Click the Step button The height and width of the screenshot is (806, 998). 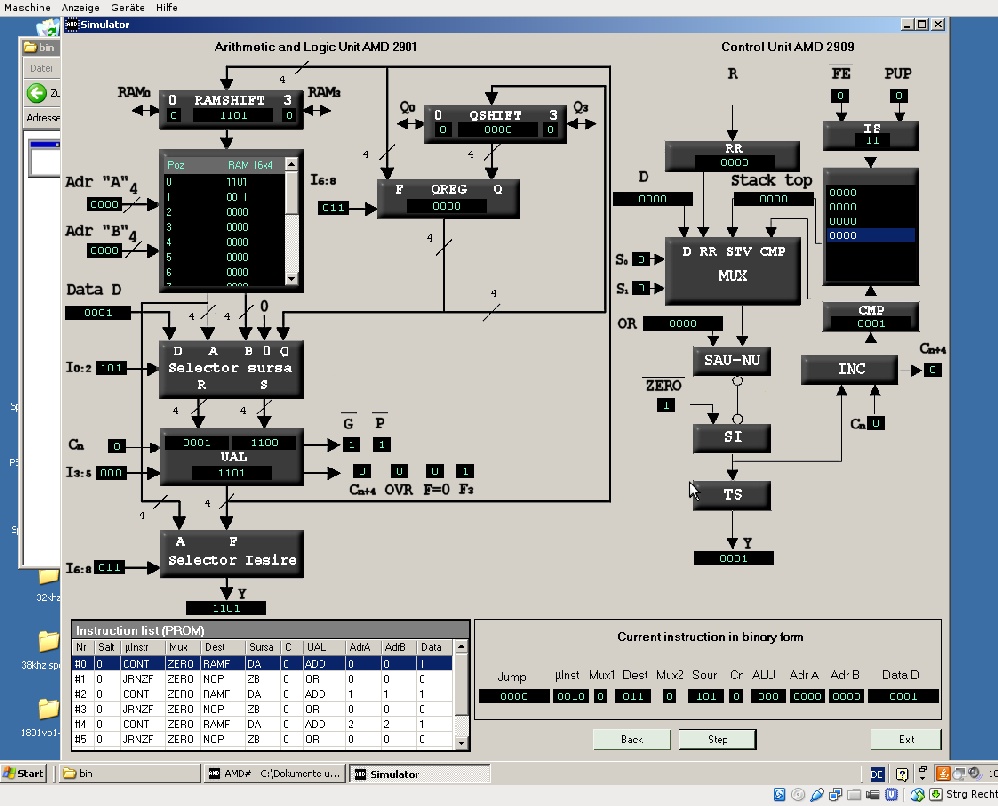click(717, 739)
